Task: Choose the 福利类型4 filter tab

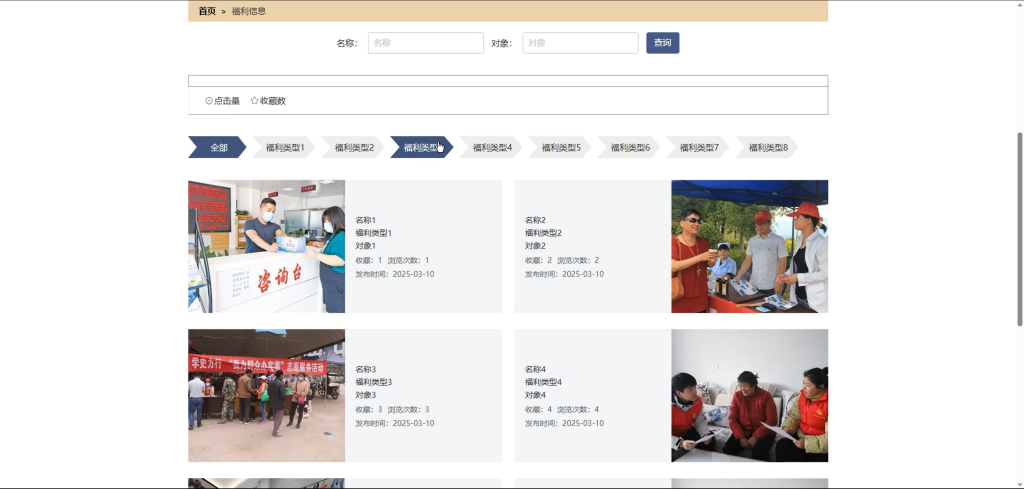Action: [x=492, y=148]
